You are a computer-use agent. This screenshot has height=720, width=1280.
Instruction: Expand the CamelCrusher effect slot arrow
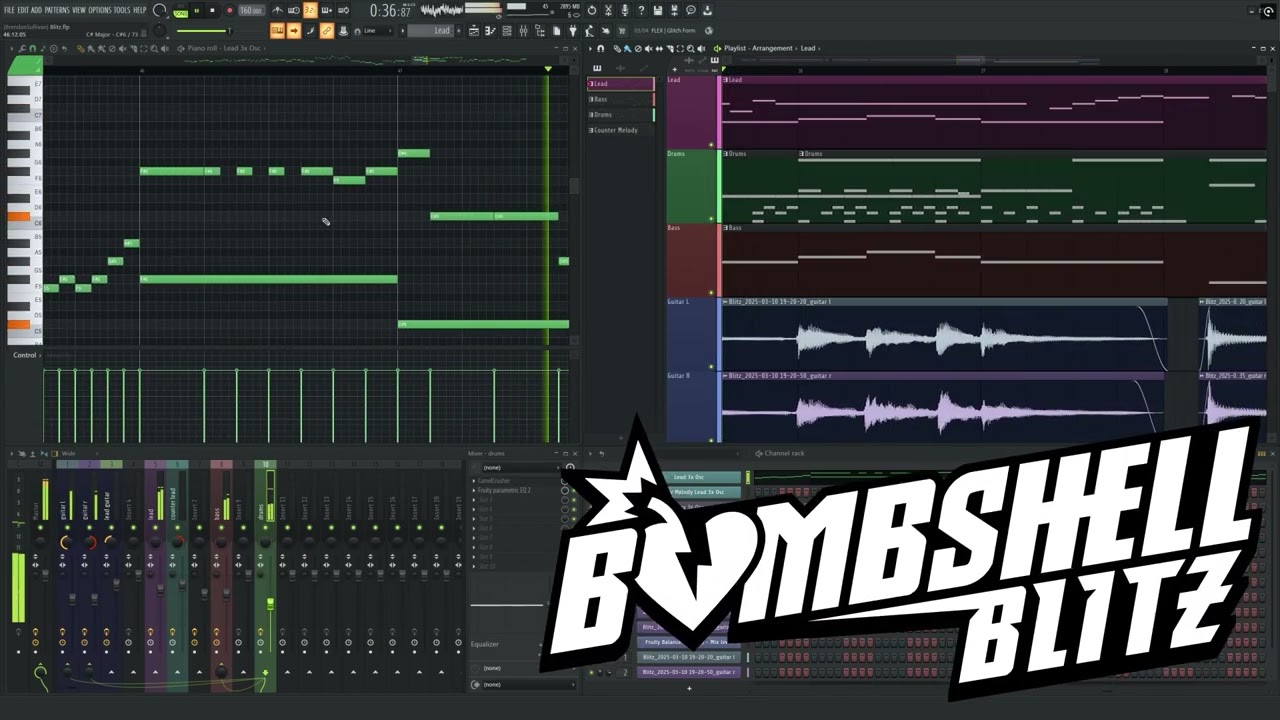point(473,480)
